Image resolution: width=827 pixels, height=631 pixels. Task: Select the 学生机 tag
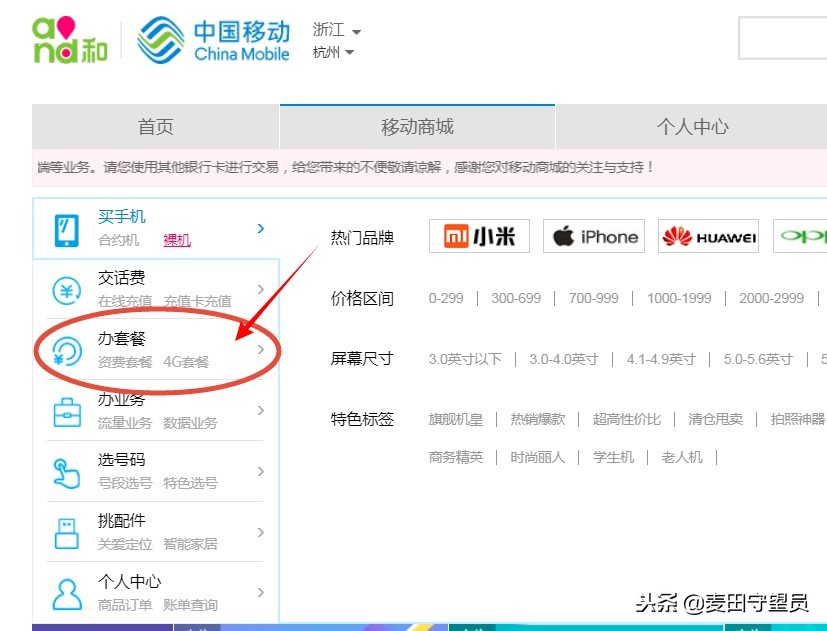pyautogui.click(x=613, y=457)
